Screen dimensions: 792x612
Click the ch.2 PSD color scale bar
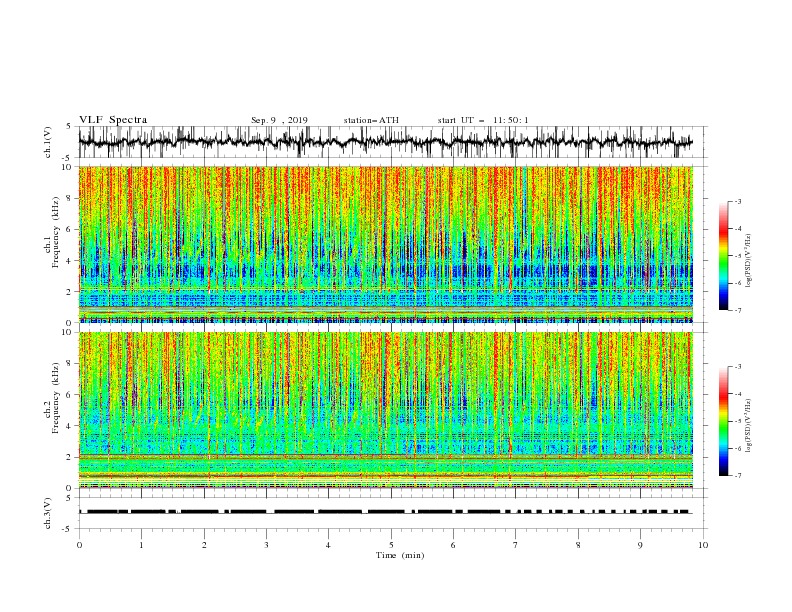pos(723,421)
